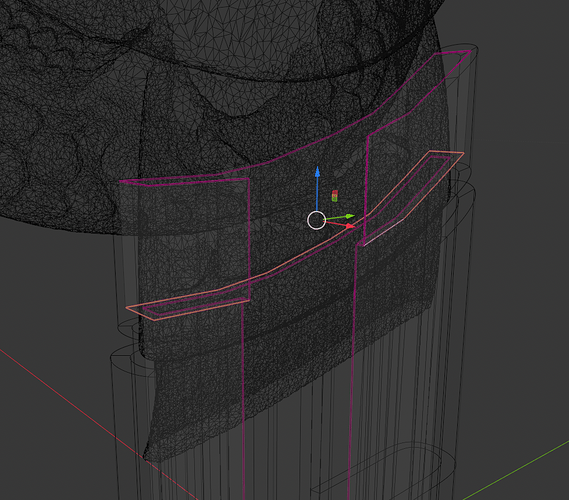This screenshot has height=500, width=569.
Task: Click the white circle at the move gizmo center
Action: [x=316, y=220]
